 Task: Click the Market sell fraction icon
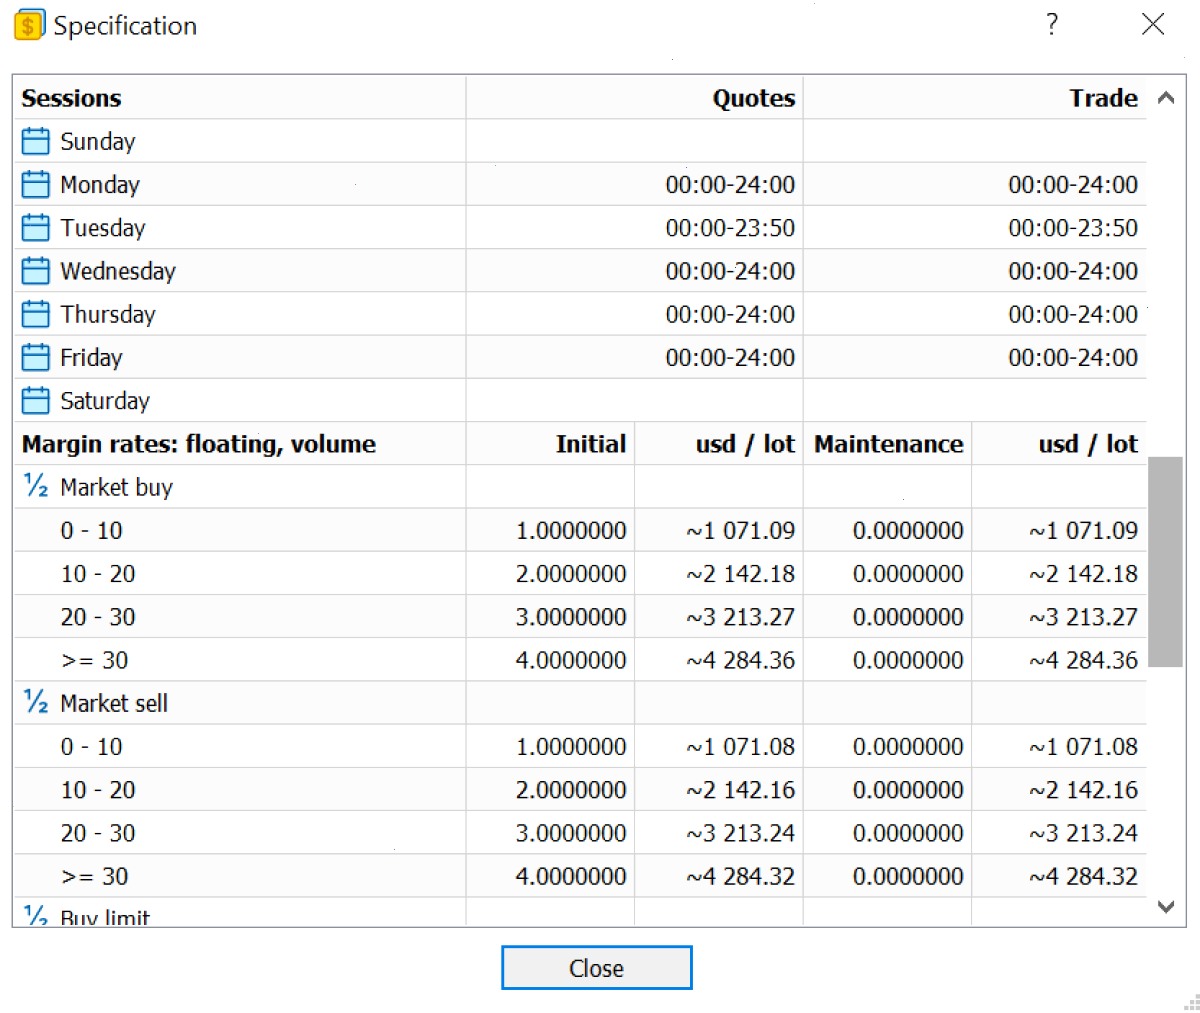pyautogui.click(x=35, y=702)
